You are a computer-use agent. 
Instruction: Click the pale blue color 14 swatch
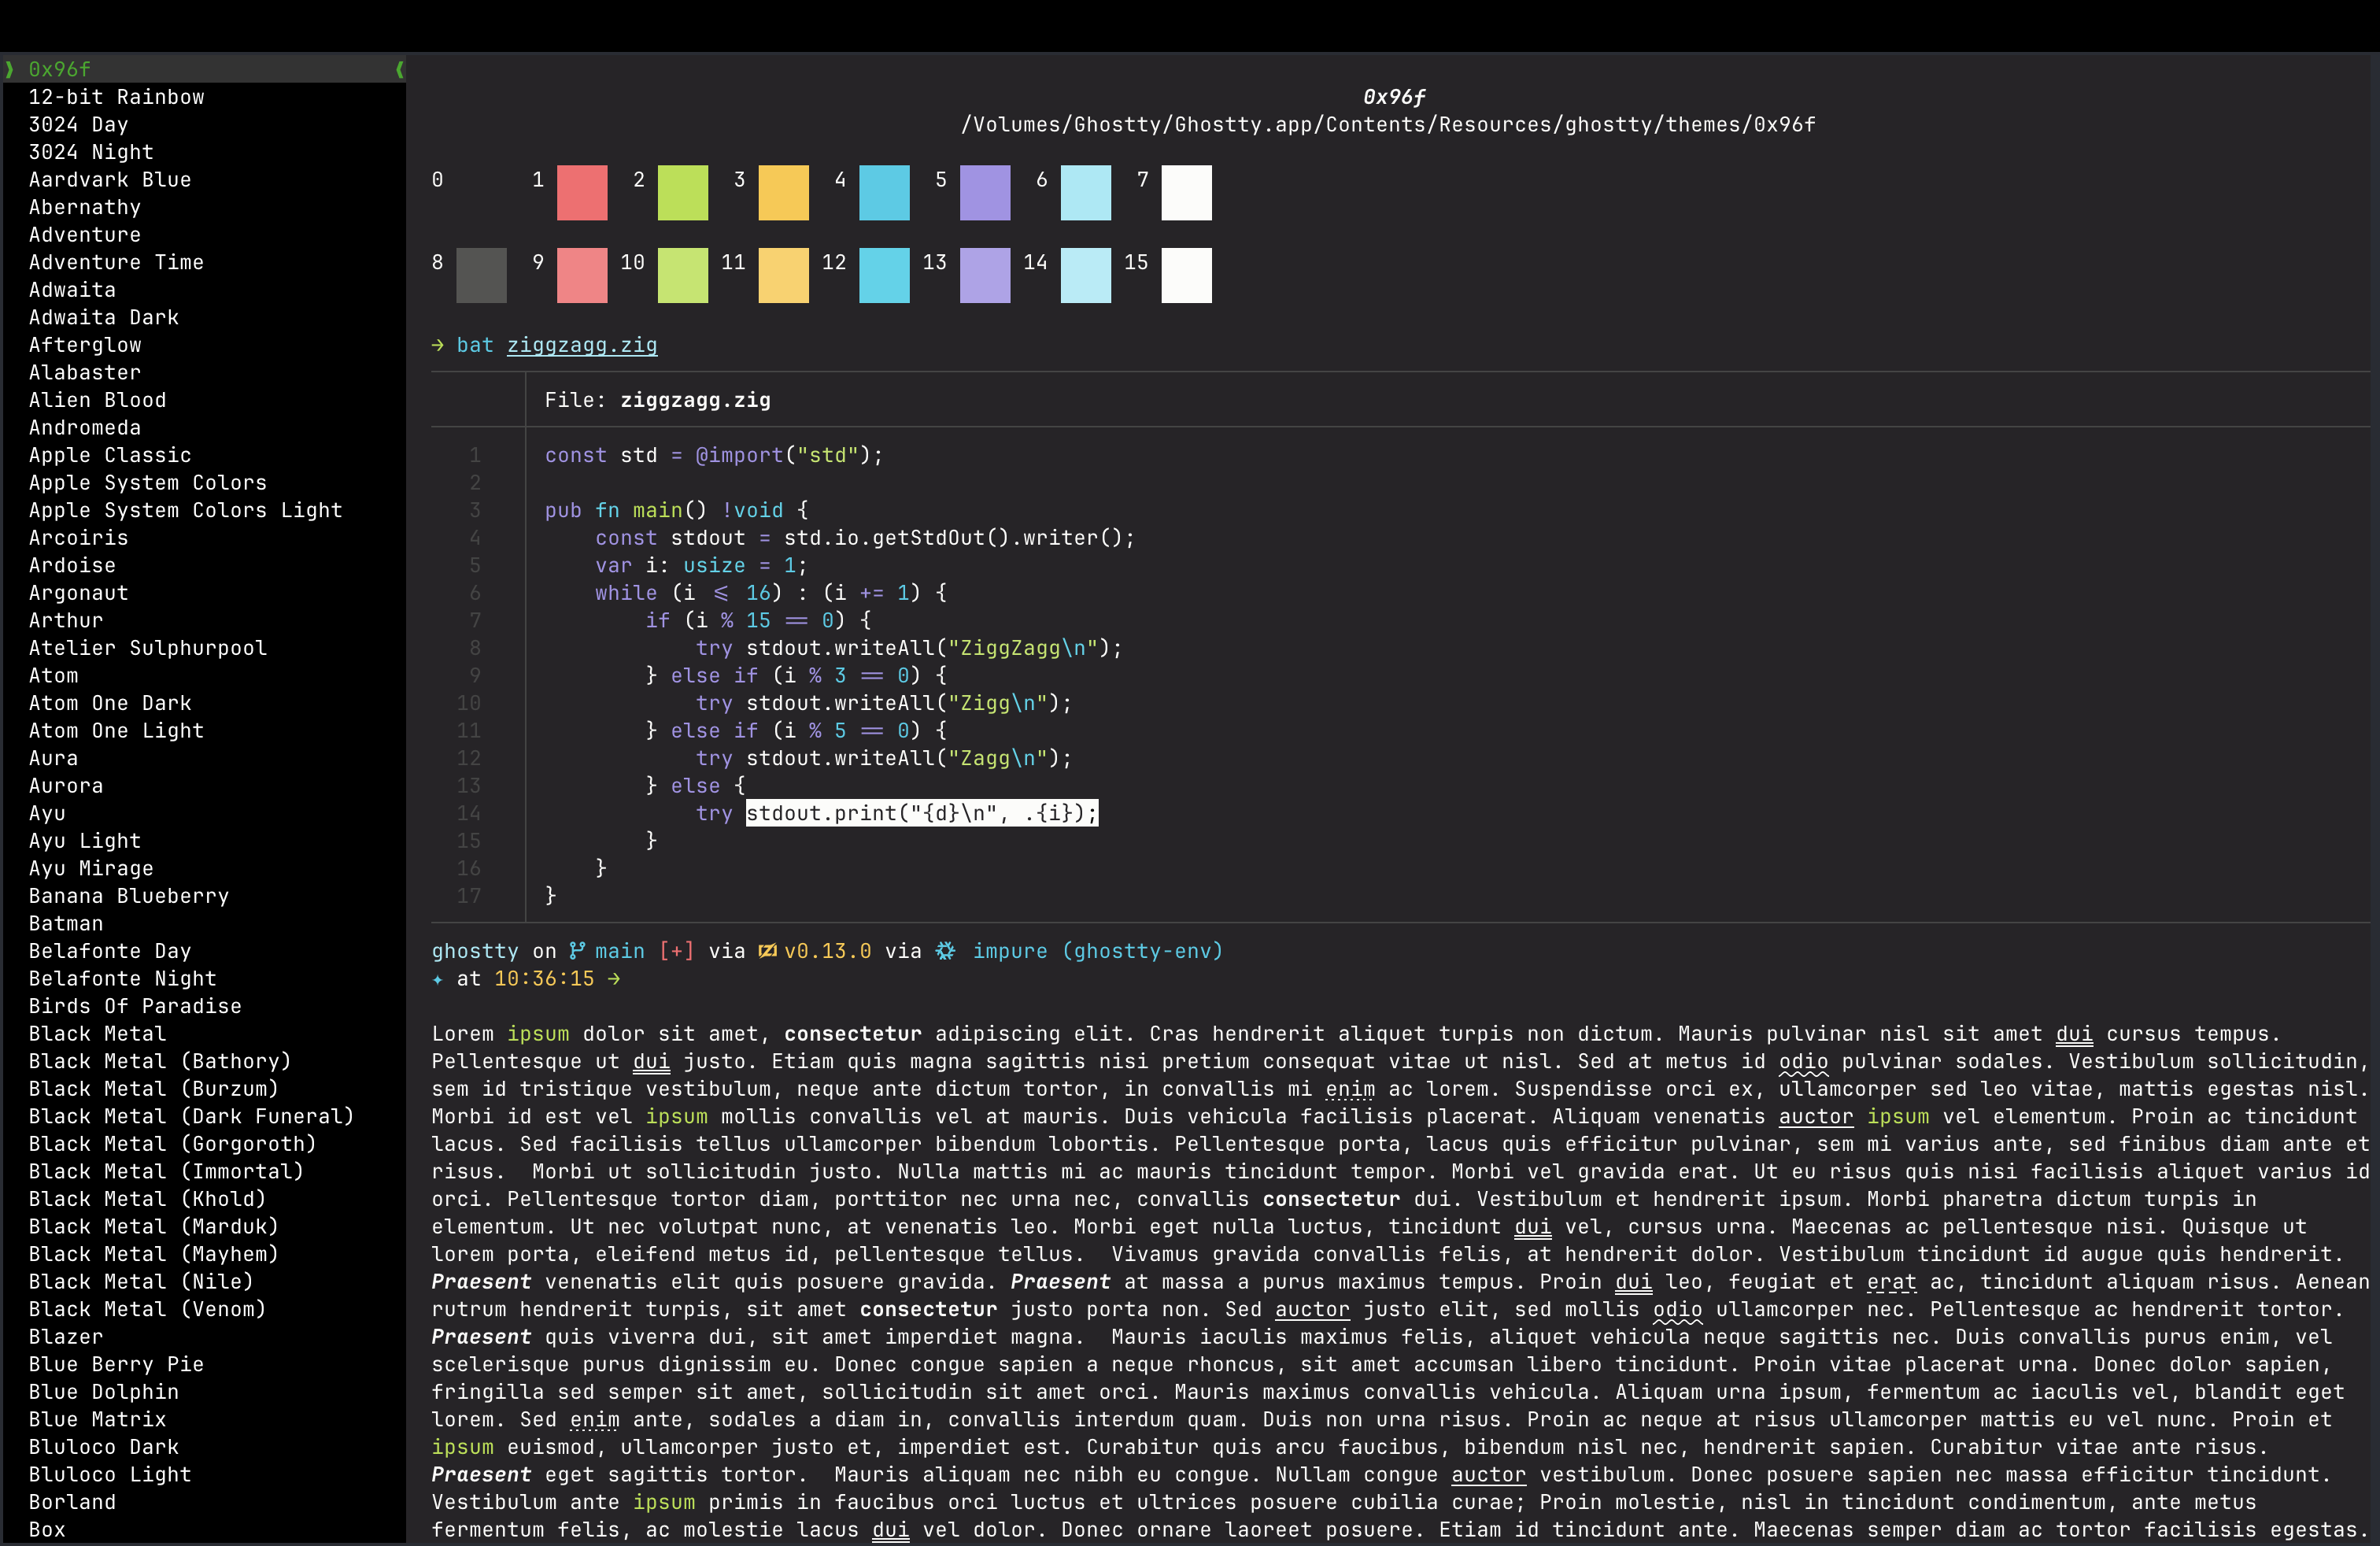coord(1086,275)
